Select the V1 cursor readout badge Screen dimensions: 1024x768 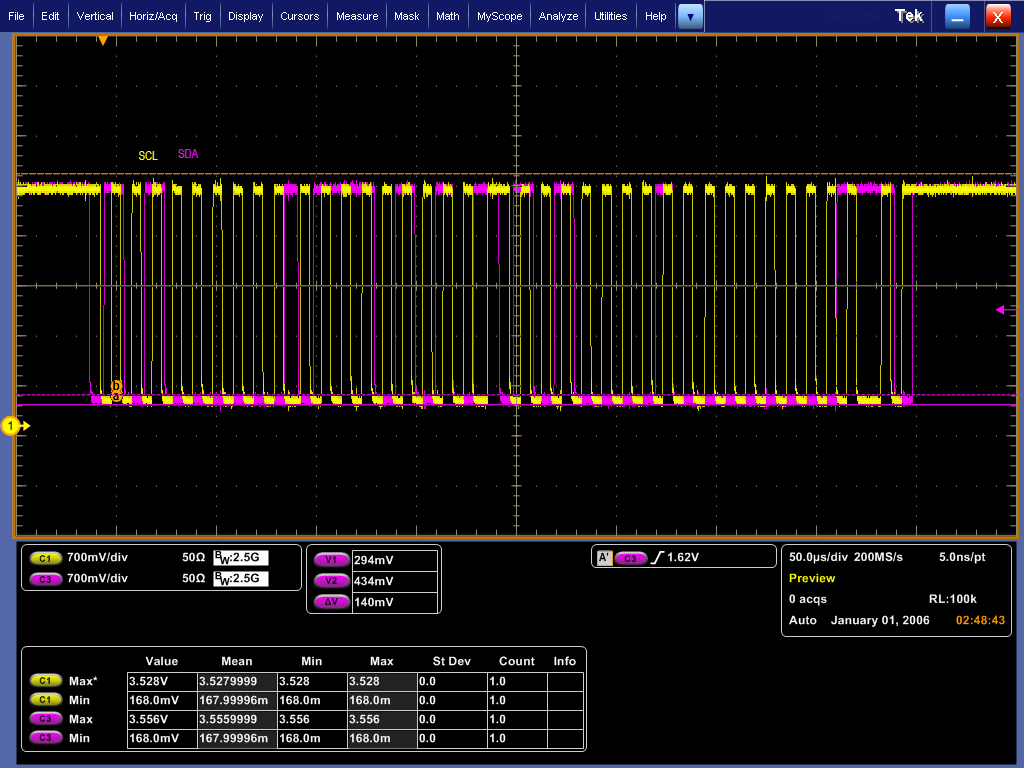[330, 561]
